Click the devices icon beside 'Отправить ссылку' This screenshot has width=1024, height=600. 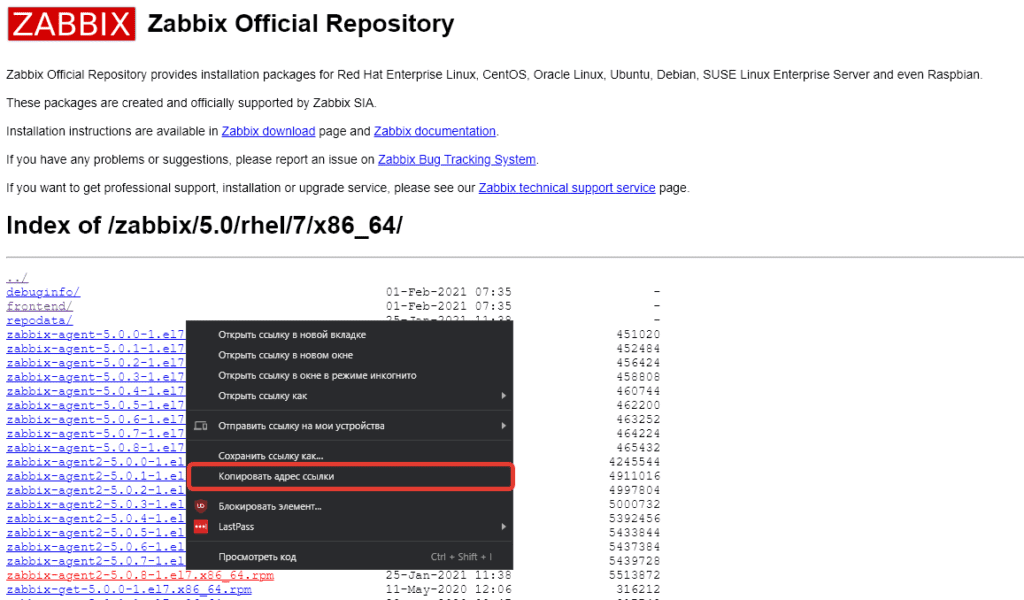(x=201, y=426)
